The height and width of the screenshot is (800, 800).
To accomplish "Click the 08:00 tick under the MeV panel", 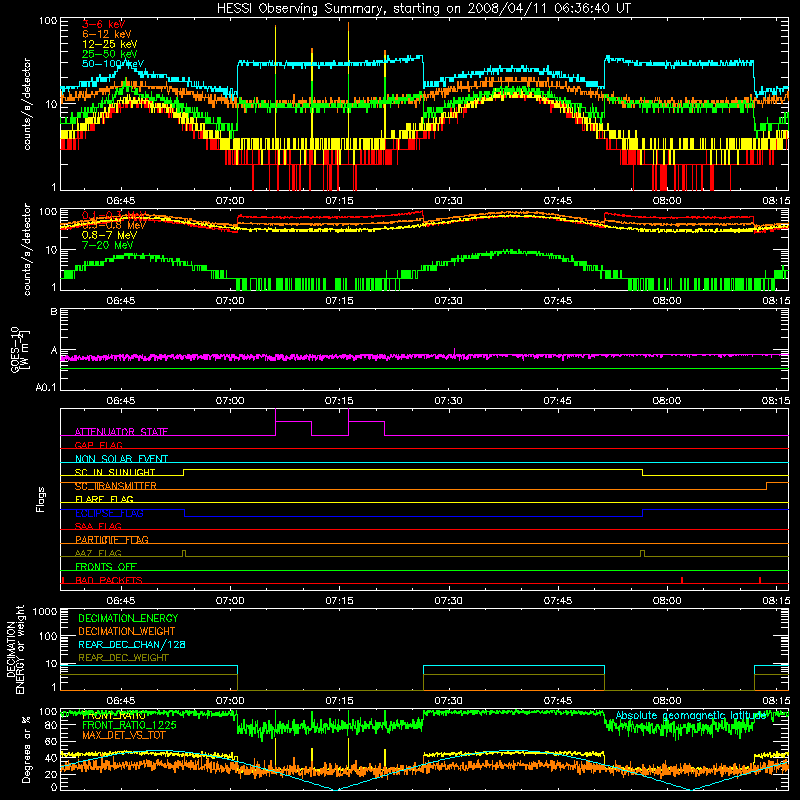I will tap(667, 300).
